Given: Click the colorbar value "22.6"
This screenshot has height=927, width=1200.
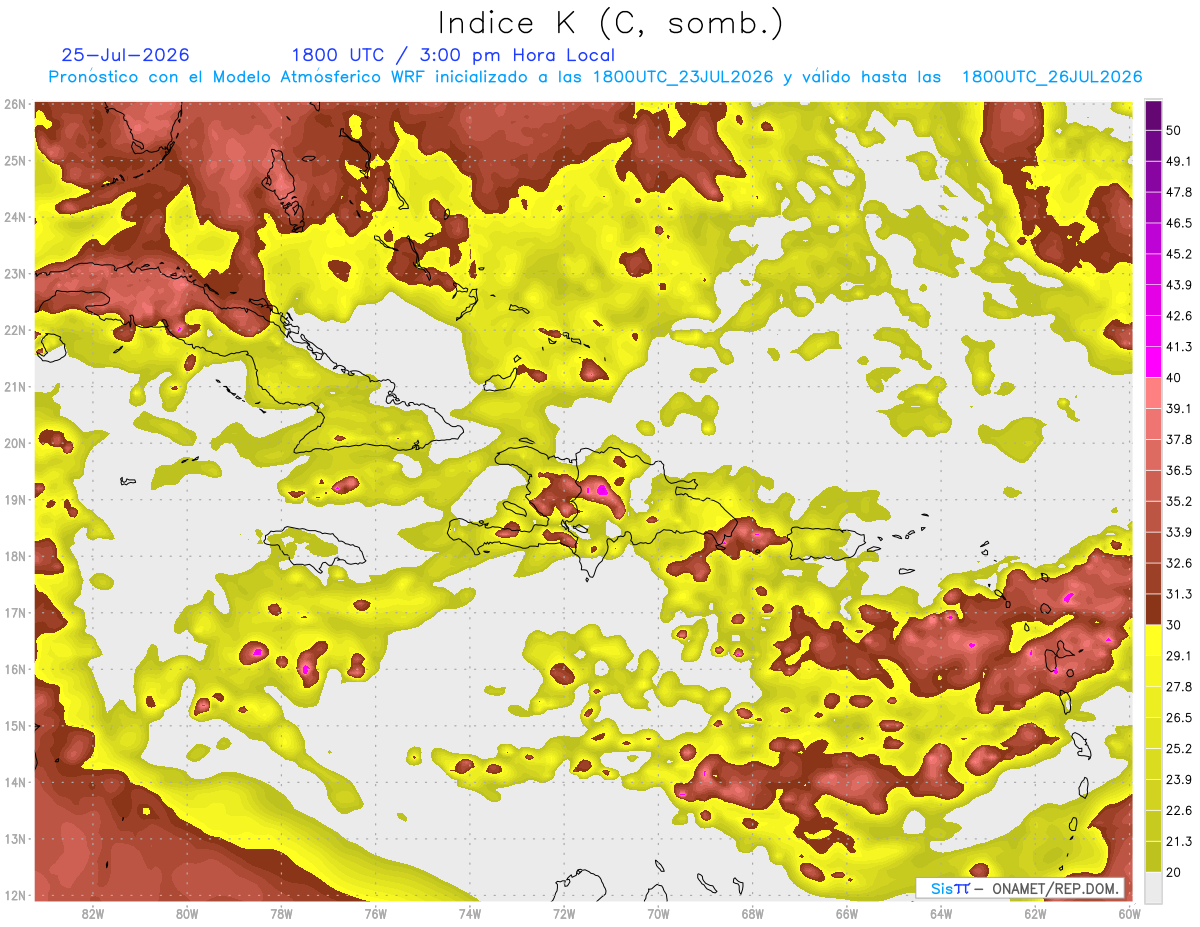Looking at the screenshot, I should click(1179, 811).
